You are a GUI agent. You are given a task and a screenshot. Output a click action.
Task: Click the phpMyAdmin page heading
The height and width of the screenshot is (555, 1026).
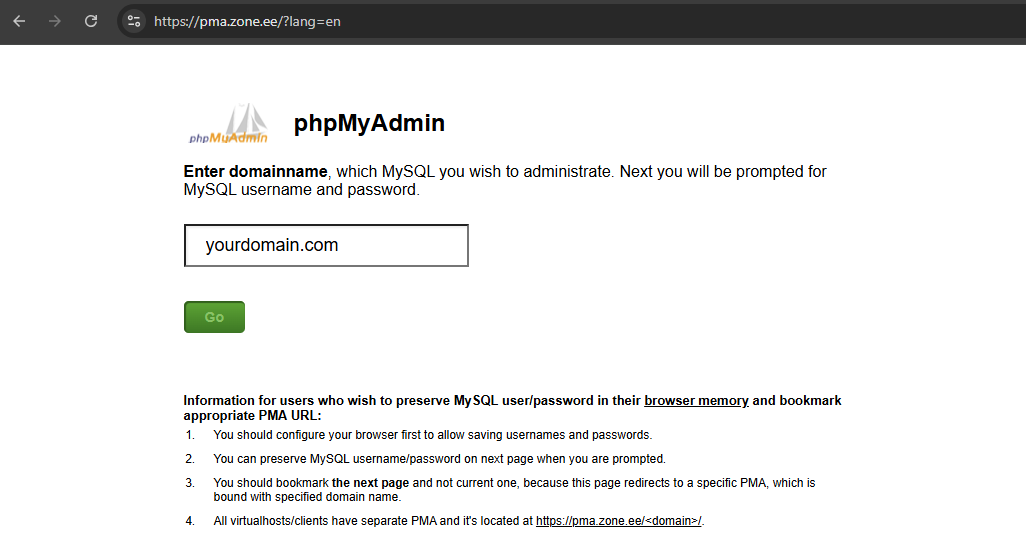click(369, 124)
